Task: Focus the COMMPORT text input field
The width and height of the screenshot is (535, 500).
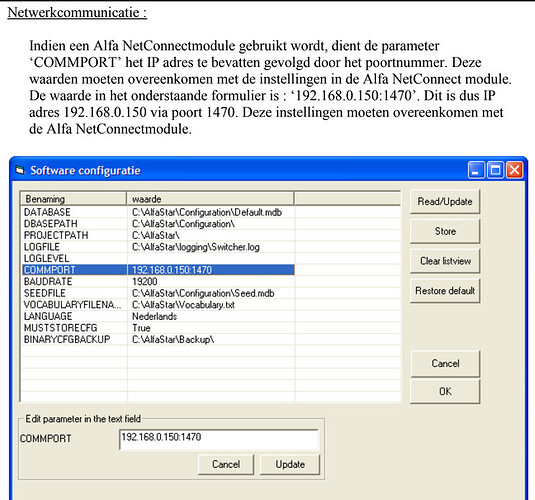Action: click(219, 439)
